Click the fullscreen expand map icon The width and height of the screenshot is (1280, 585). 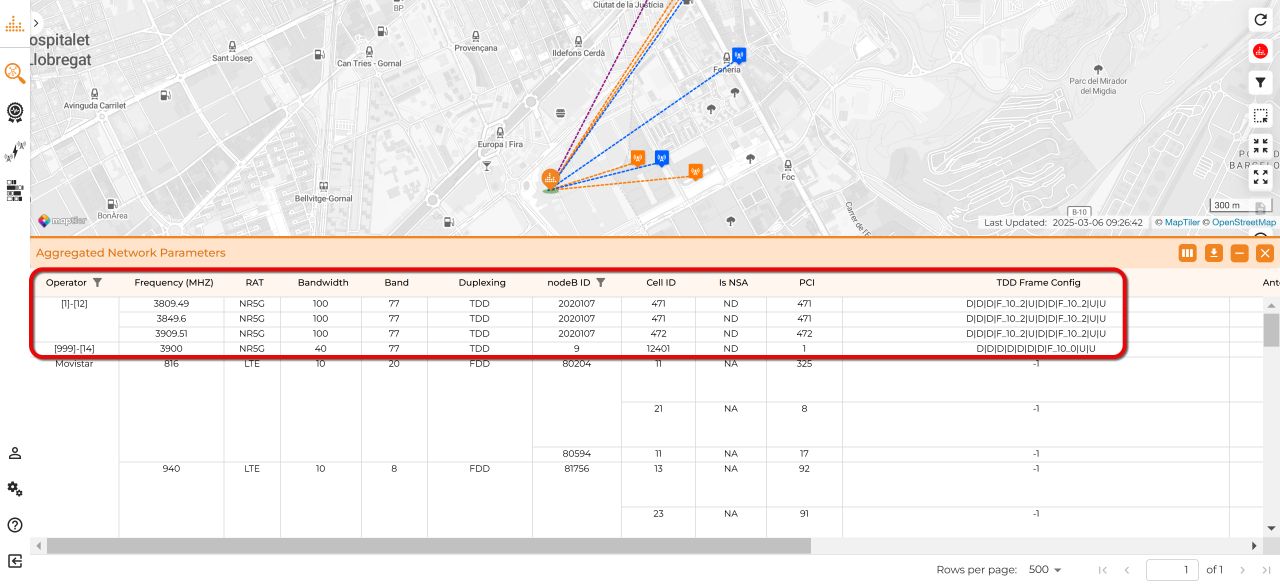pyautogui.click(x=1260, y=177)
